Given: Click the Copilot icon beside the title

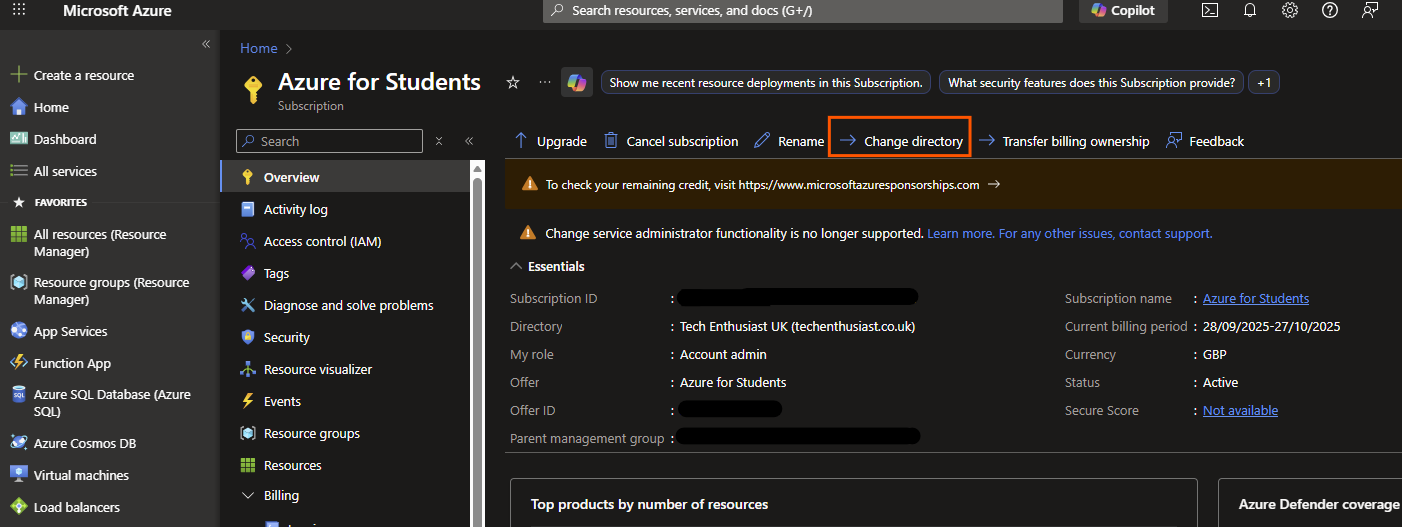Looking at the screenshot, I should pyautogui.click(x=577, y=82).
